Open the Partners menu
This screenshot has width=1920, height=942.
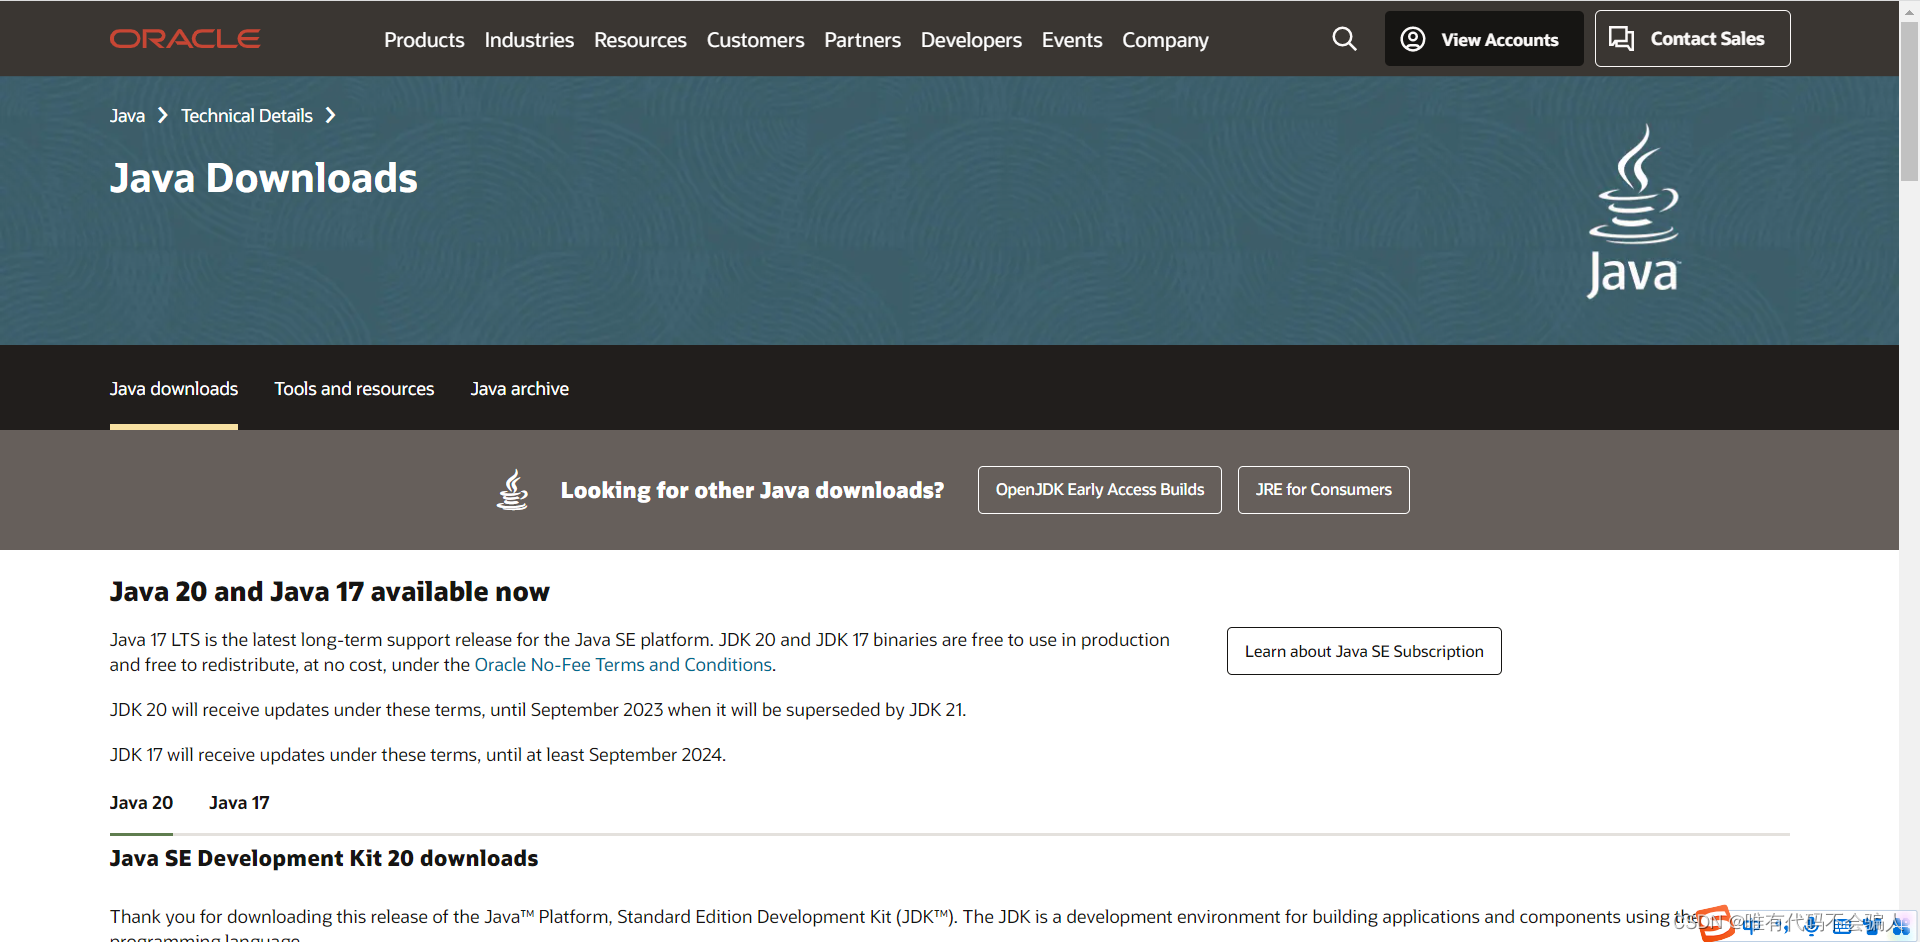[x=862, y=40]
